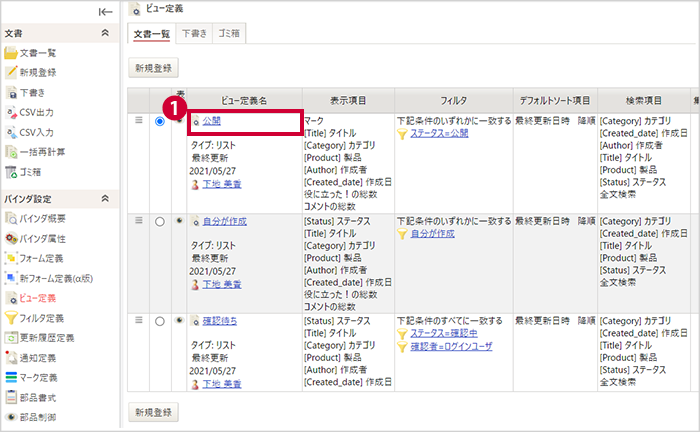Image resolution: width=700 pixels, height=432 pixels.
Task: Open 下地 美香 user link in 確認待ち row
Action: pos(222,384)
